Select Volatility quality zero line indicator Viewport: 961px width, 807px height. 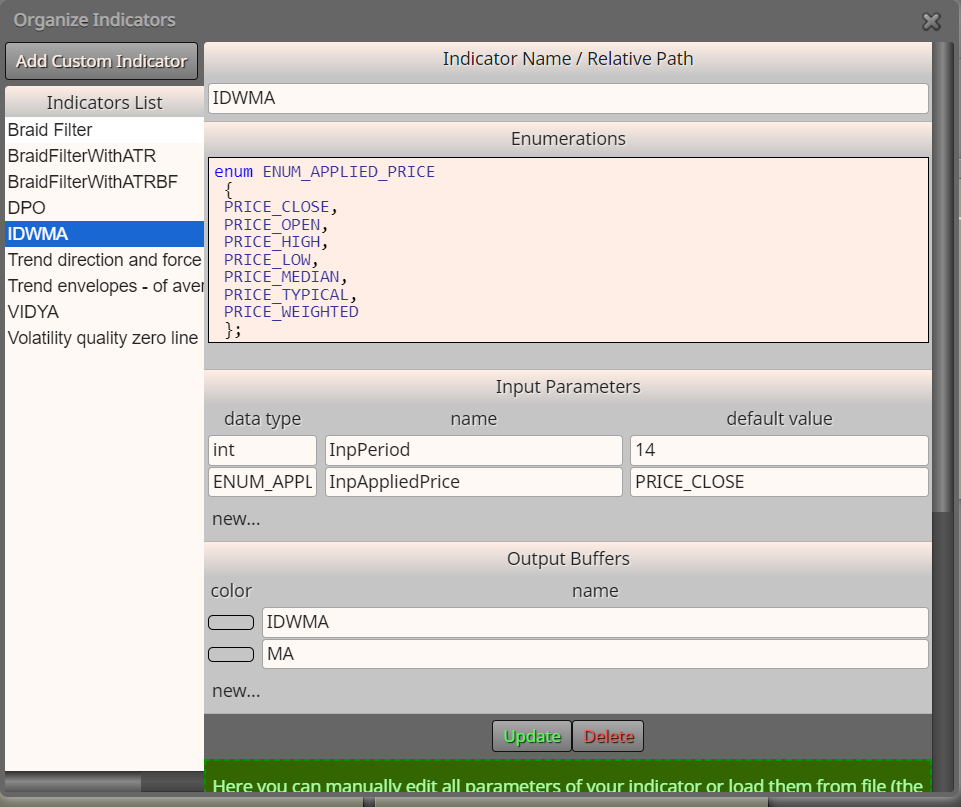(x=104, y=338)
